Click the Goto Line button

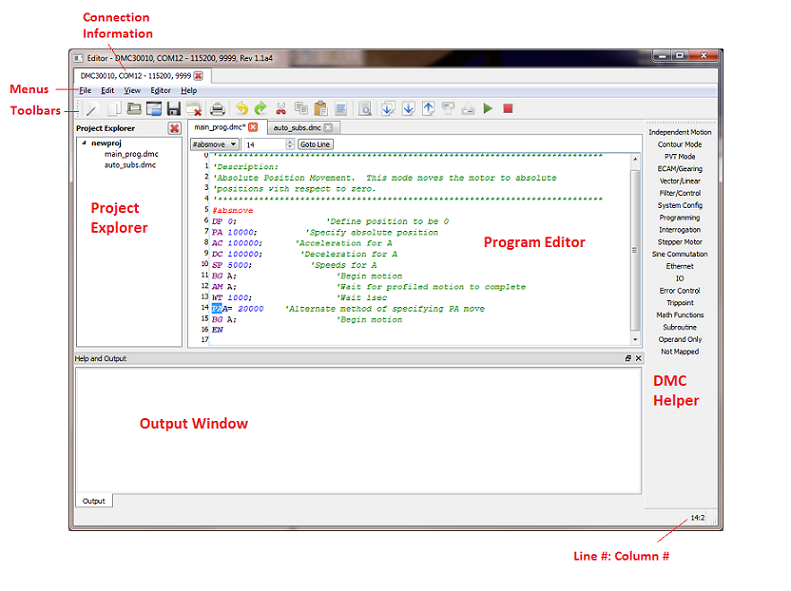point(315,144)
